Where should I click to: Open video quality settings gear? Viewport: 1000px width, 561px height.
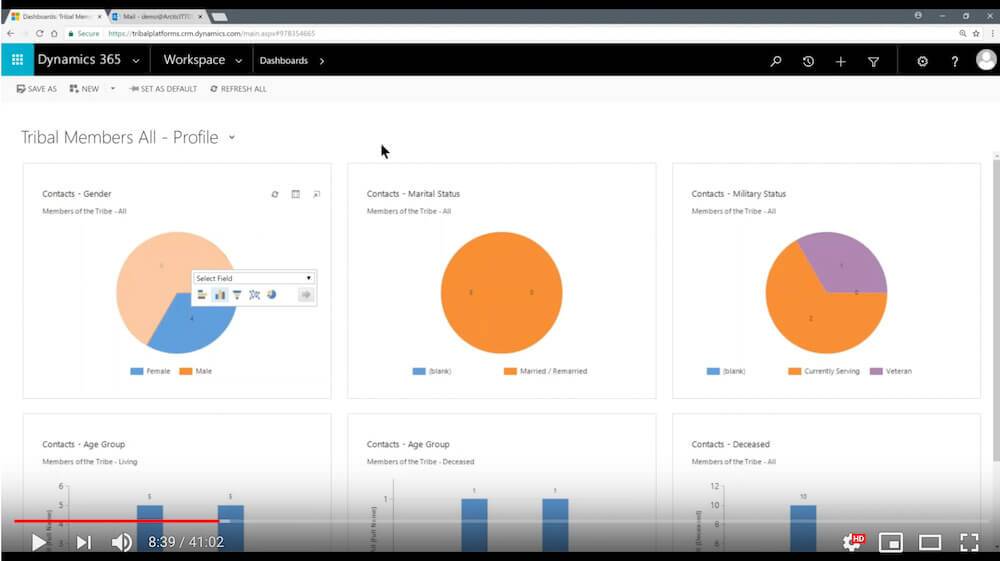[853, 543]
